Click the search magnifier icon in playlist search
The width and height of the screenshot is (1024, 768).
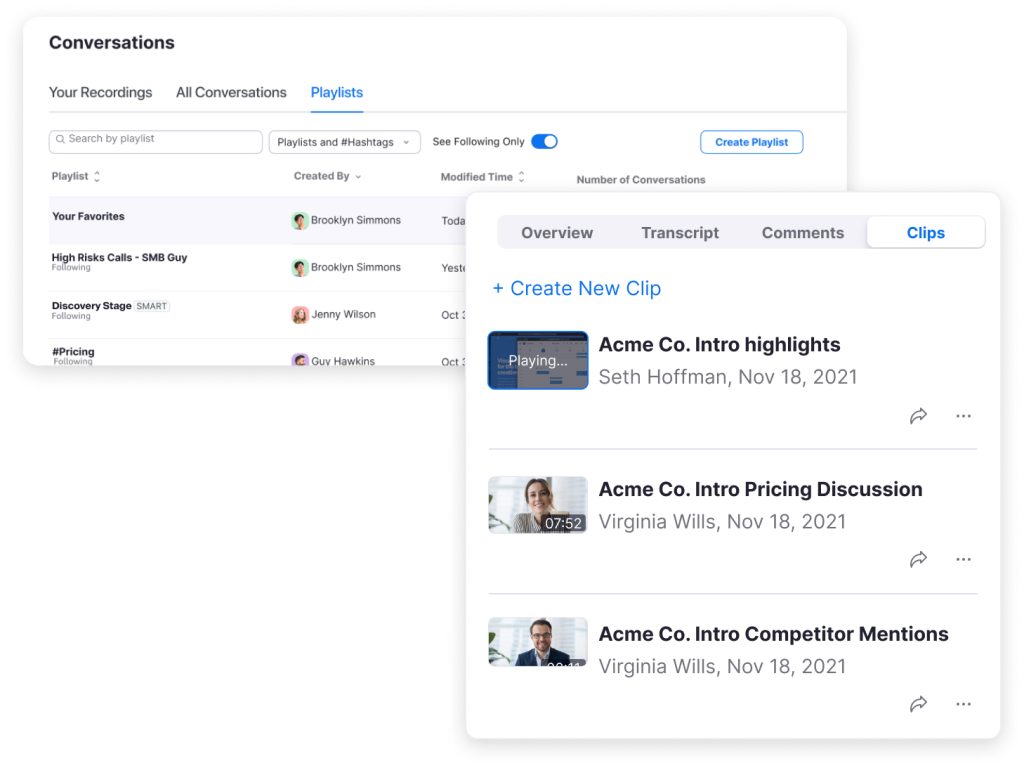coord(60,139)
